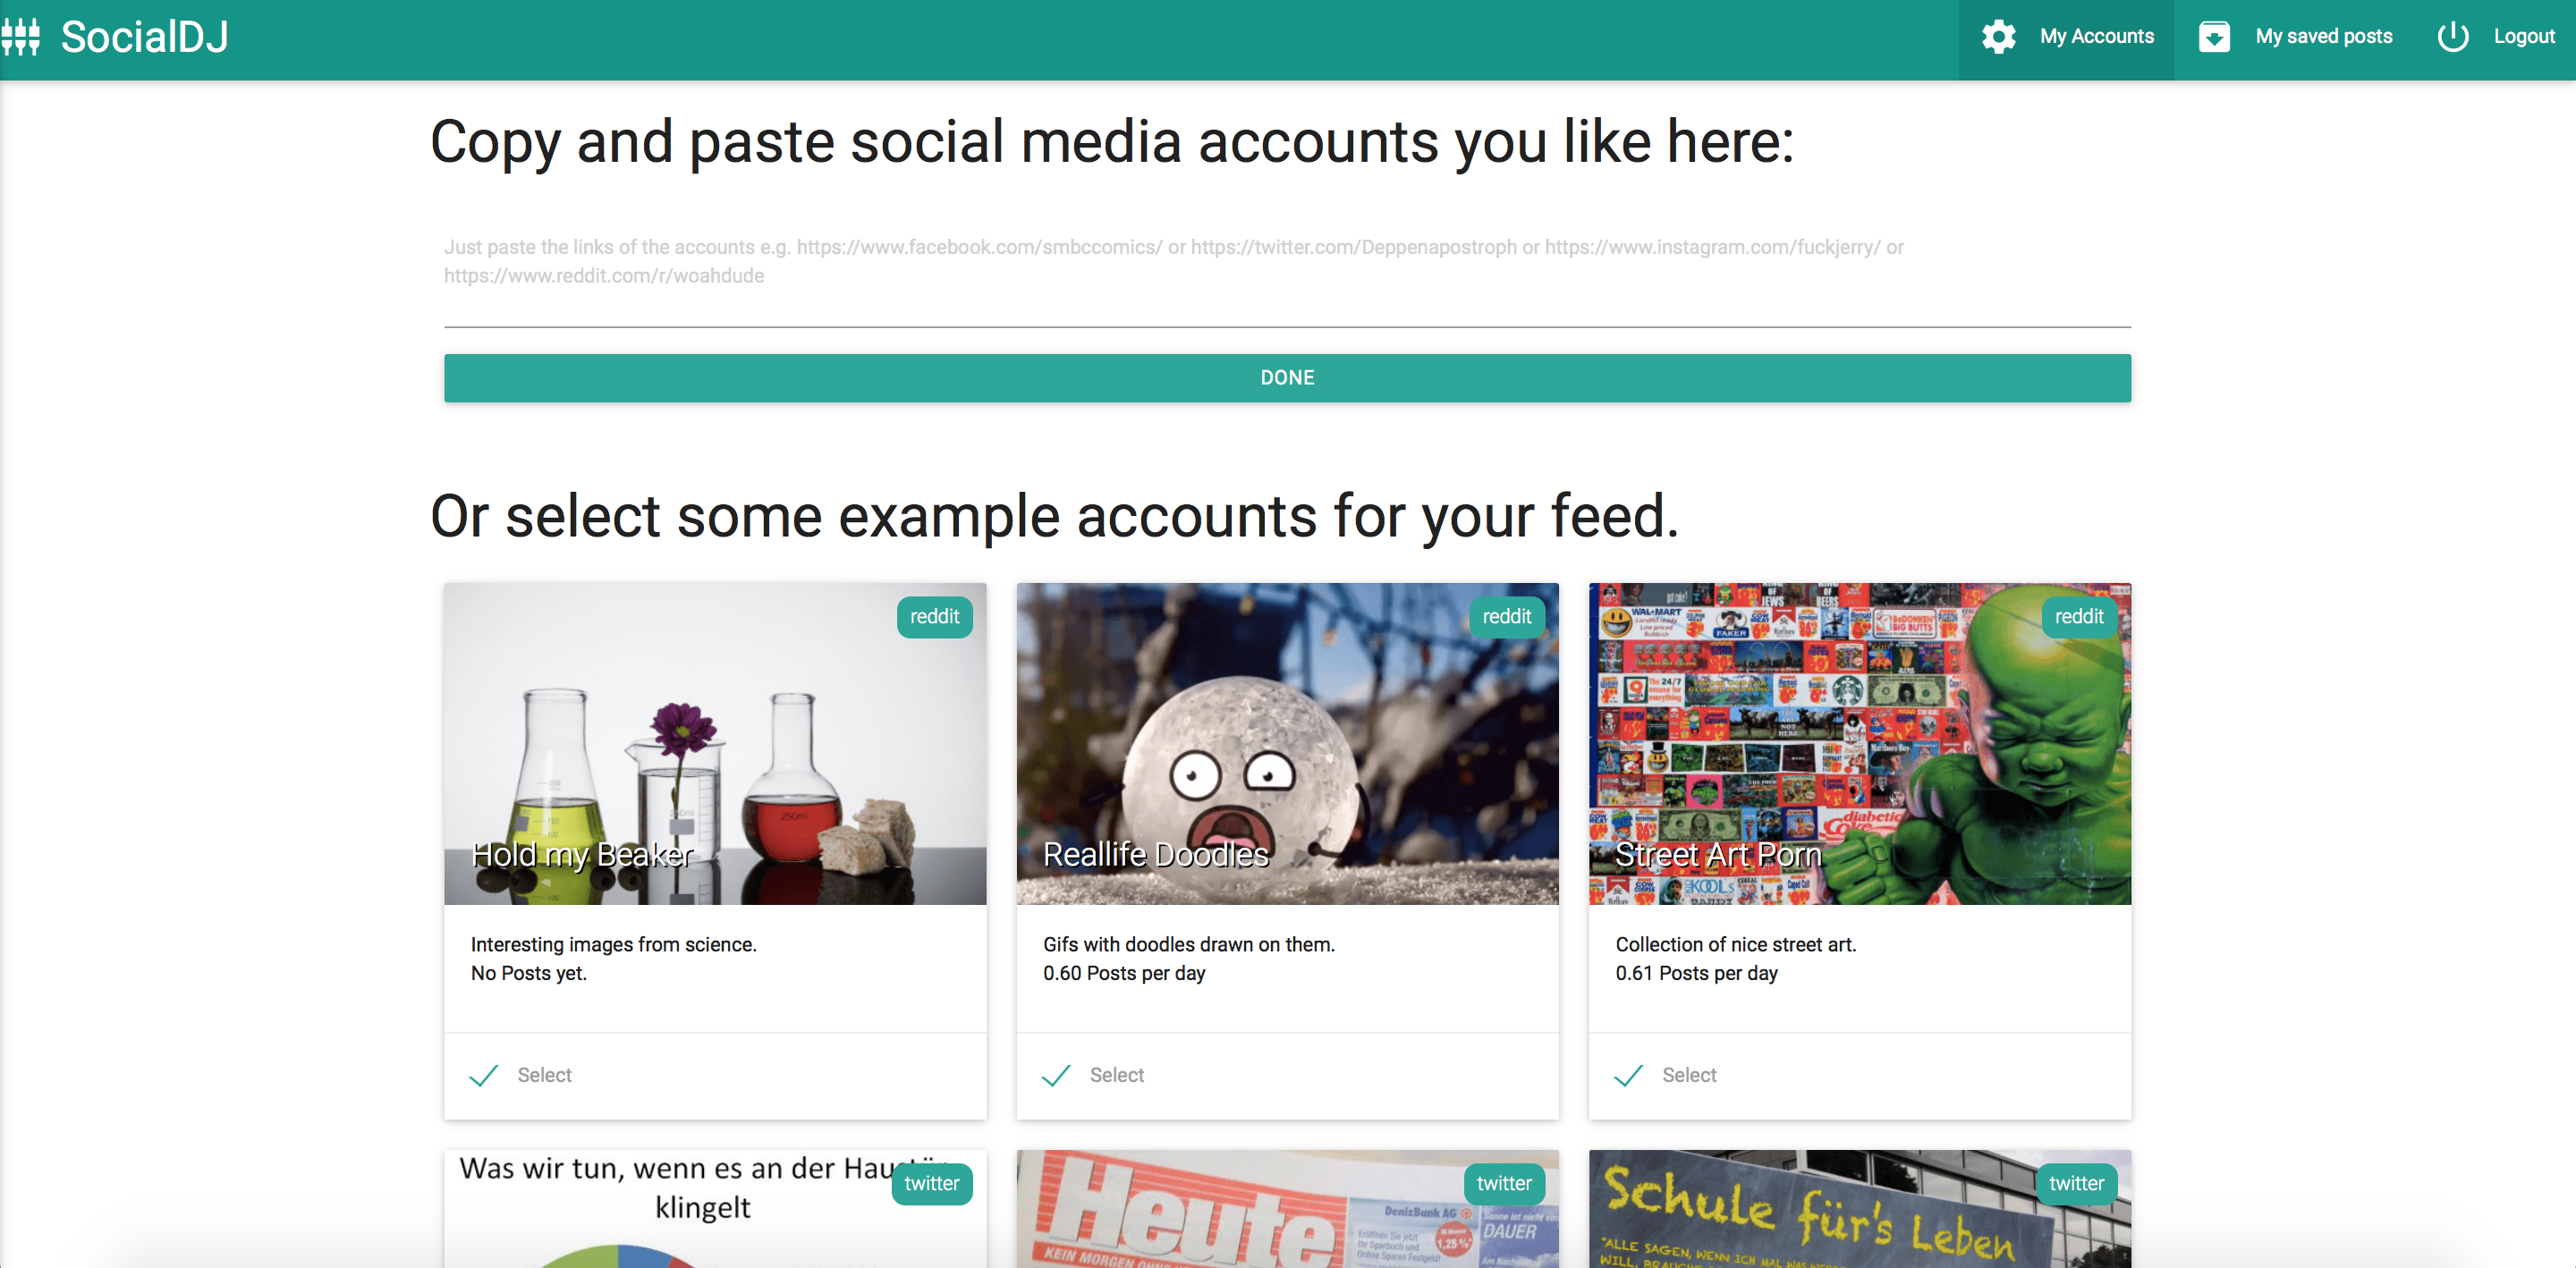Click the power icon beside Logout
The image size is (2576, 1268).
coord(2452,37)
